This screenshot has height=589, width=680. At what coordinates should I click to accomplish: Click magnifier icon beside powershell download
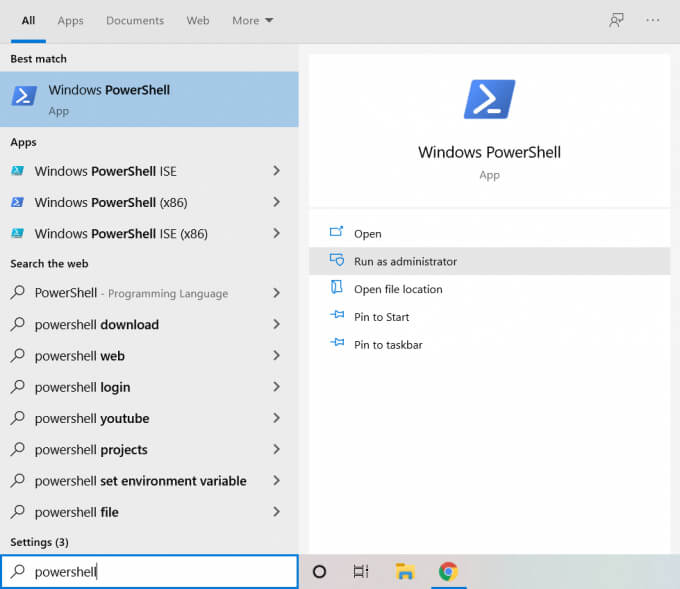click(x=17, y=324)
